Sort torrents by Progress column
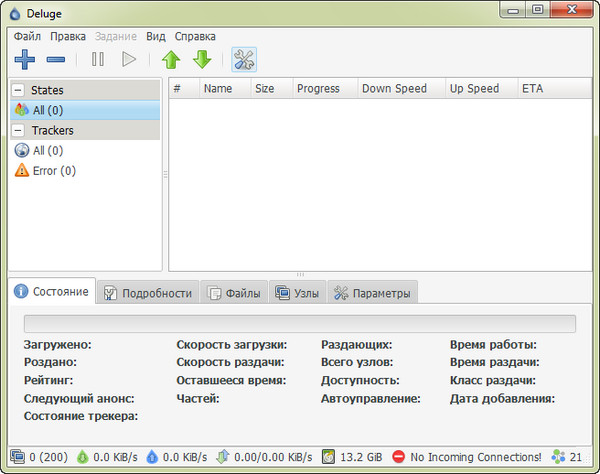 point(318,88)
